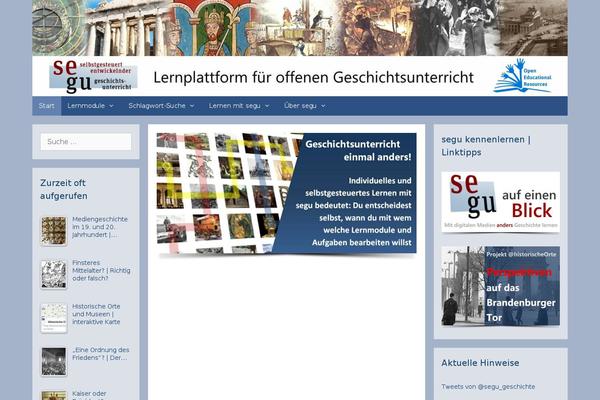Open the „Eine Ordnung des Friedens"? link
Viewport: 600px width, 400px height.
pos(101,354)
